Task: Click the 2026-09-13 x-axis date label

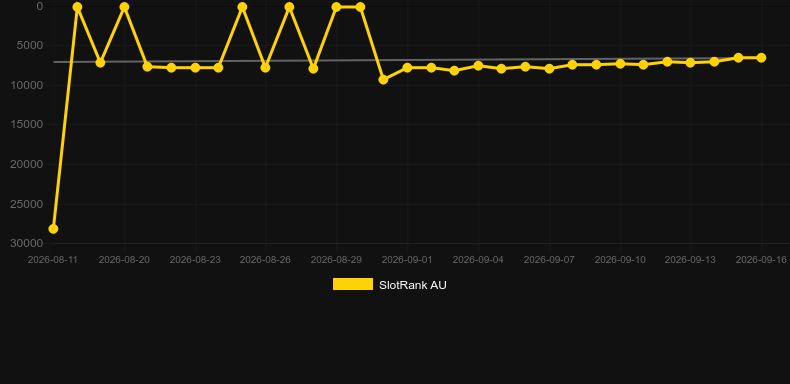Action: coord(690,260)
